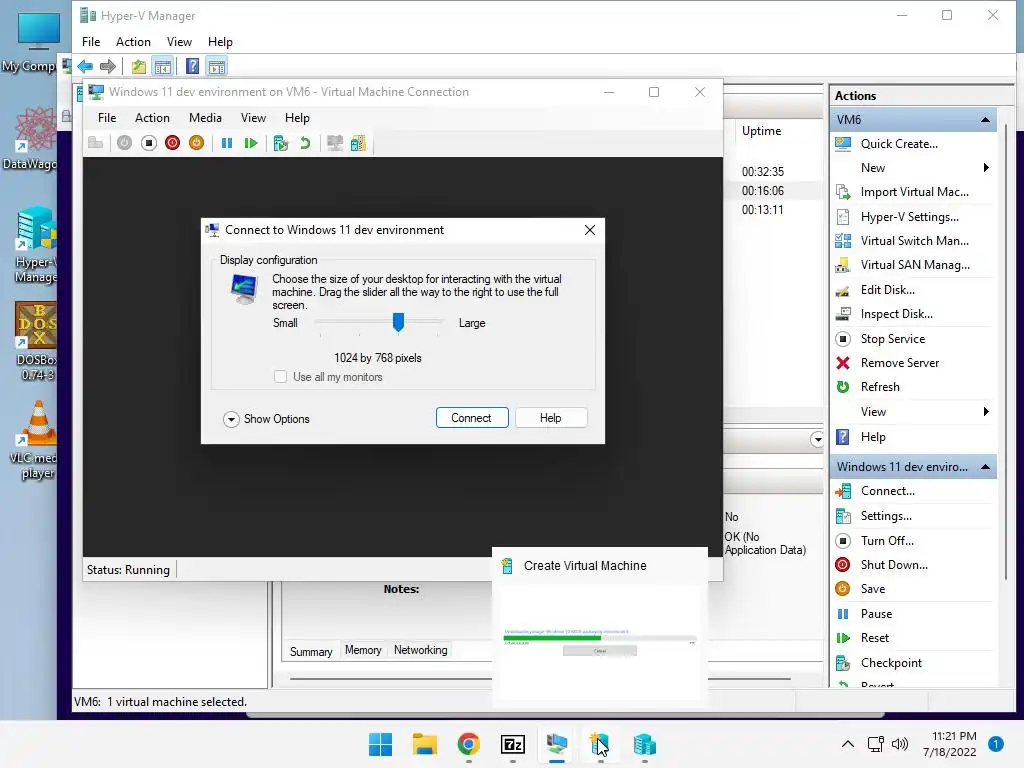Click Ctrl+Alt+Delete keyboard icon in VM toolbar

pos(95,143)
